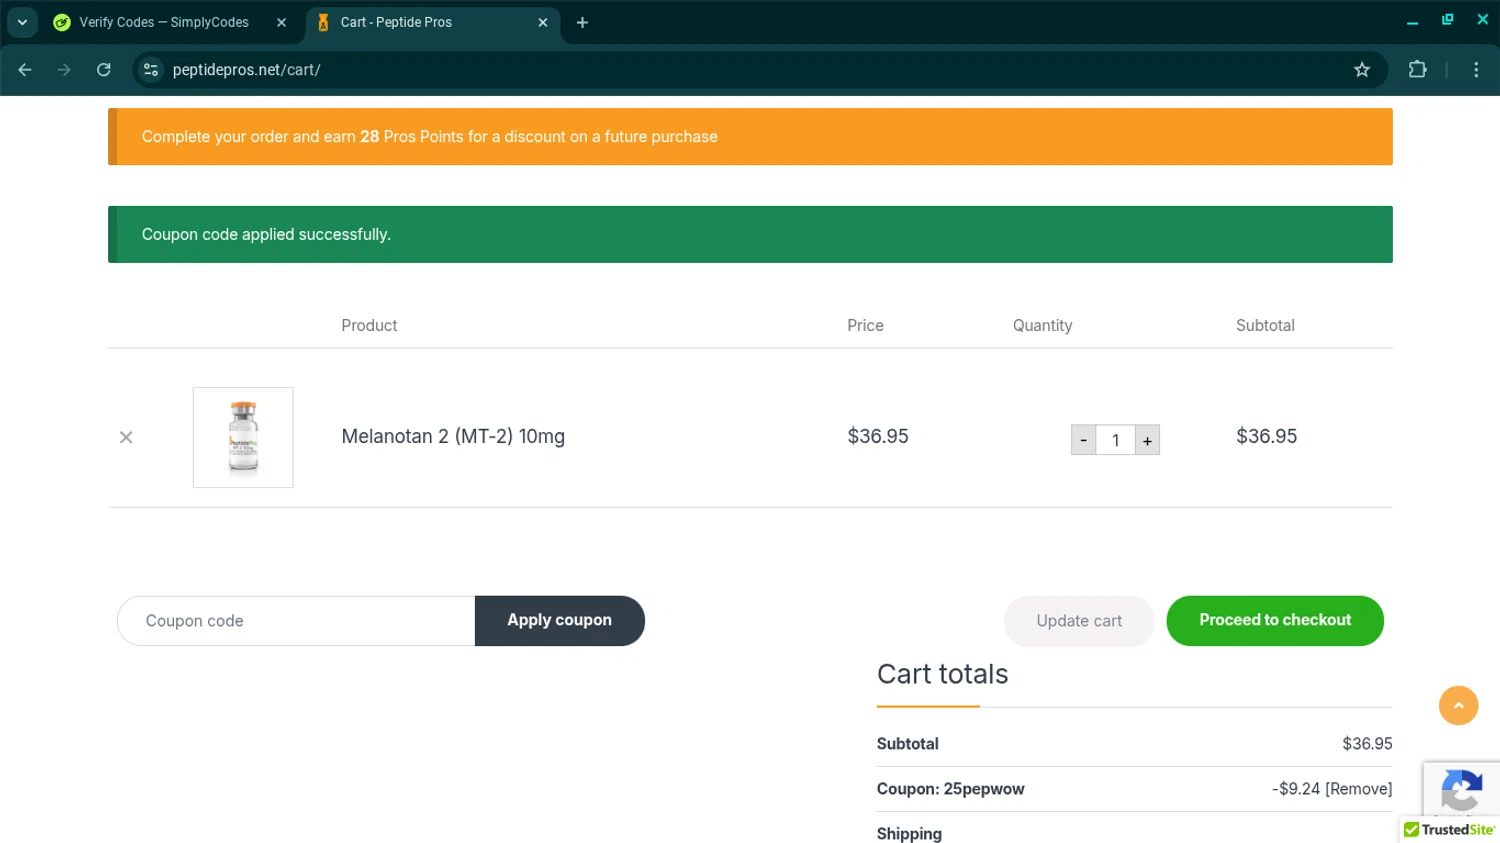Screen dimensions: 1500x843
Task: Restore down the browser window
Action: pyautogui.click(x=1447, y=20)
